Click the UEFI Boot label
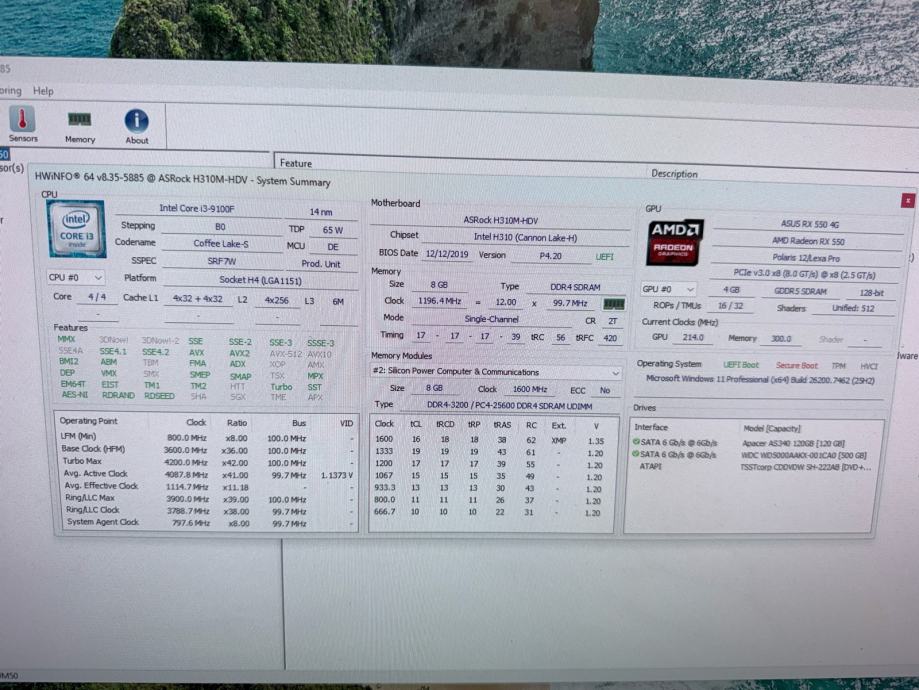The height and width of the screenshot is (690, 919). 741,365
